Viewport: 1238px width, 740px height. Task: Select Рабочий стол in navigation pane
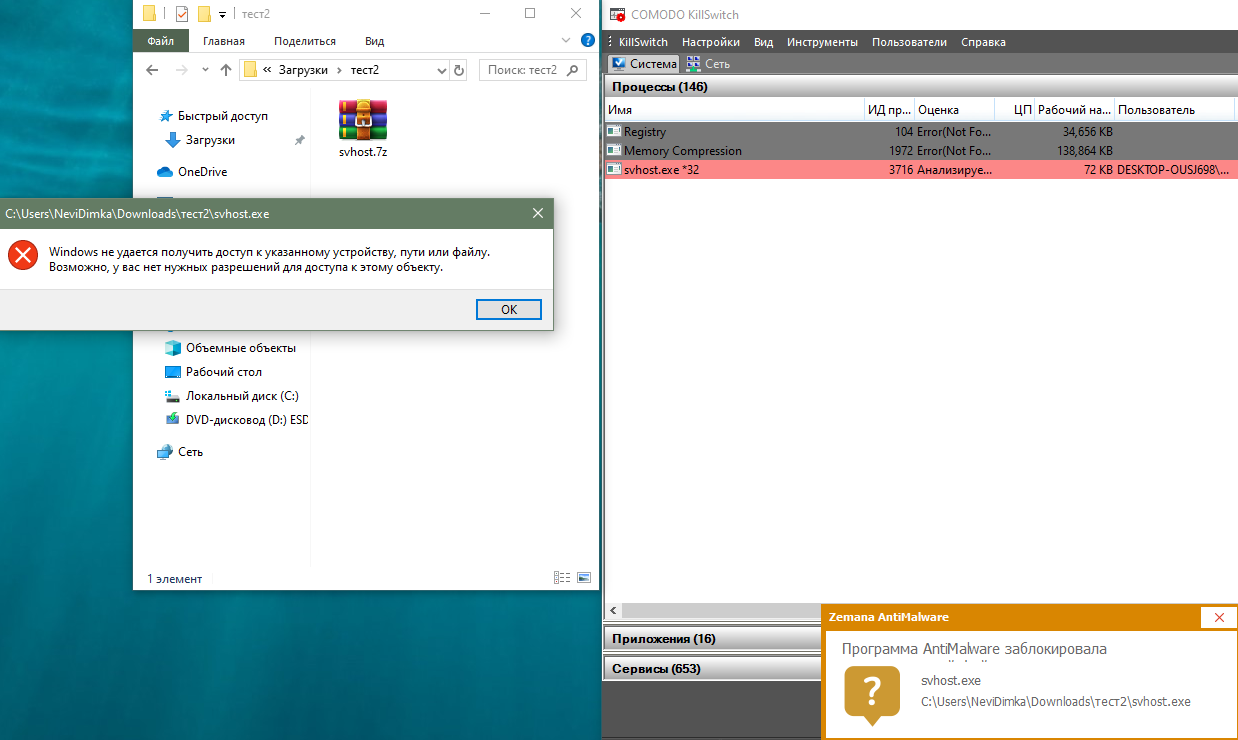point(223,372)
